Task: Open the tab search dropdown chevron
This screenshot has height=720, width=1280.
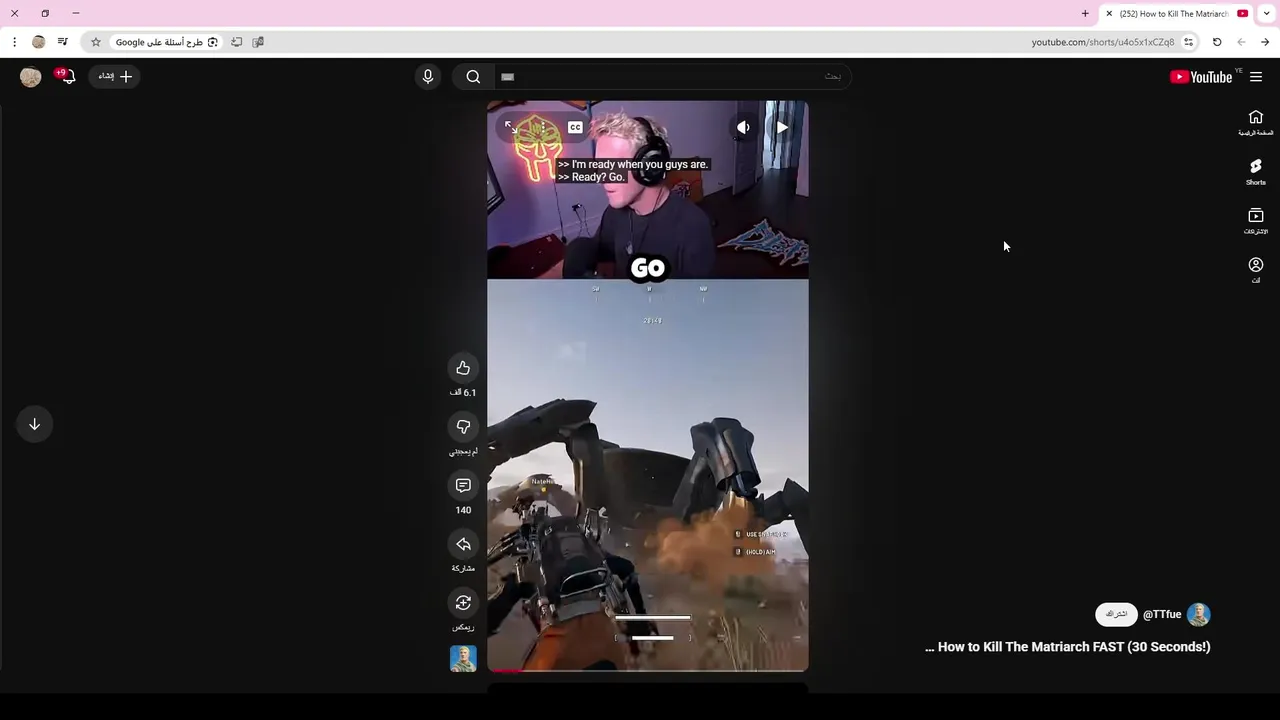Action: (1266, 14)
